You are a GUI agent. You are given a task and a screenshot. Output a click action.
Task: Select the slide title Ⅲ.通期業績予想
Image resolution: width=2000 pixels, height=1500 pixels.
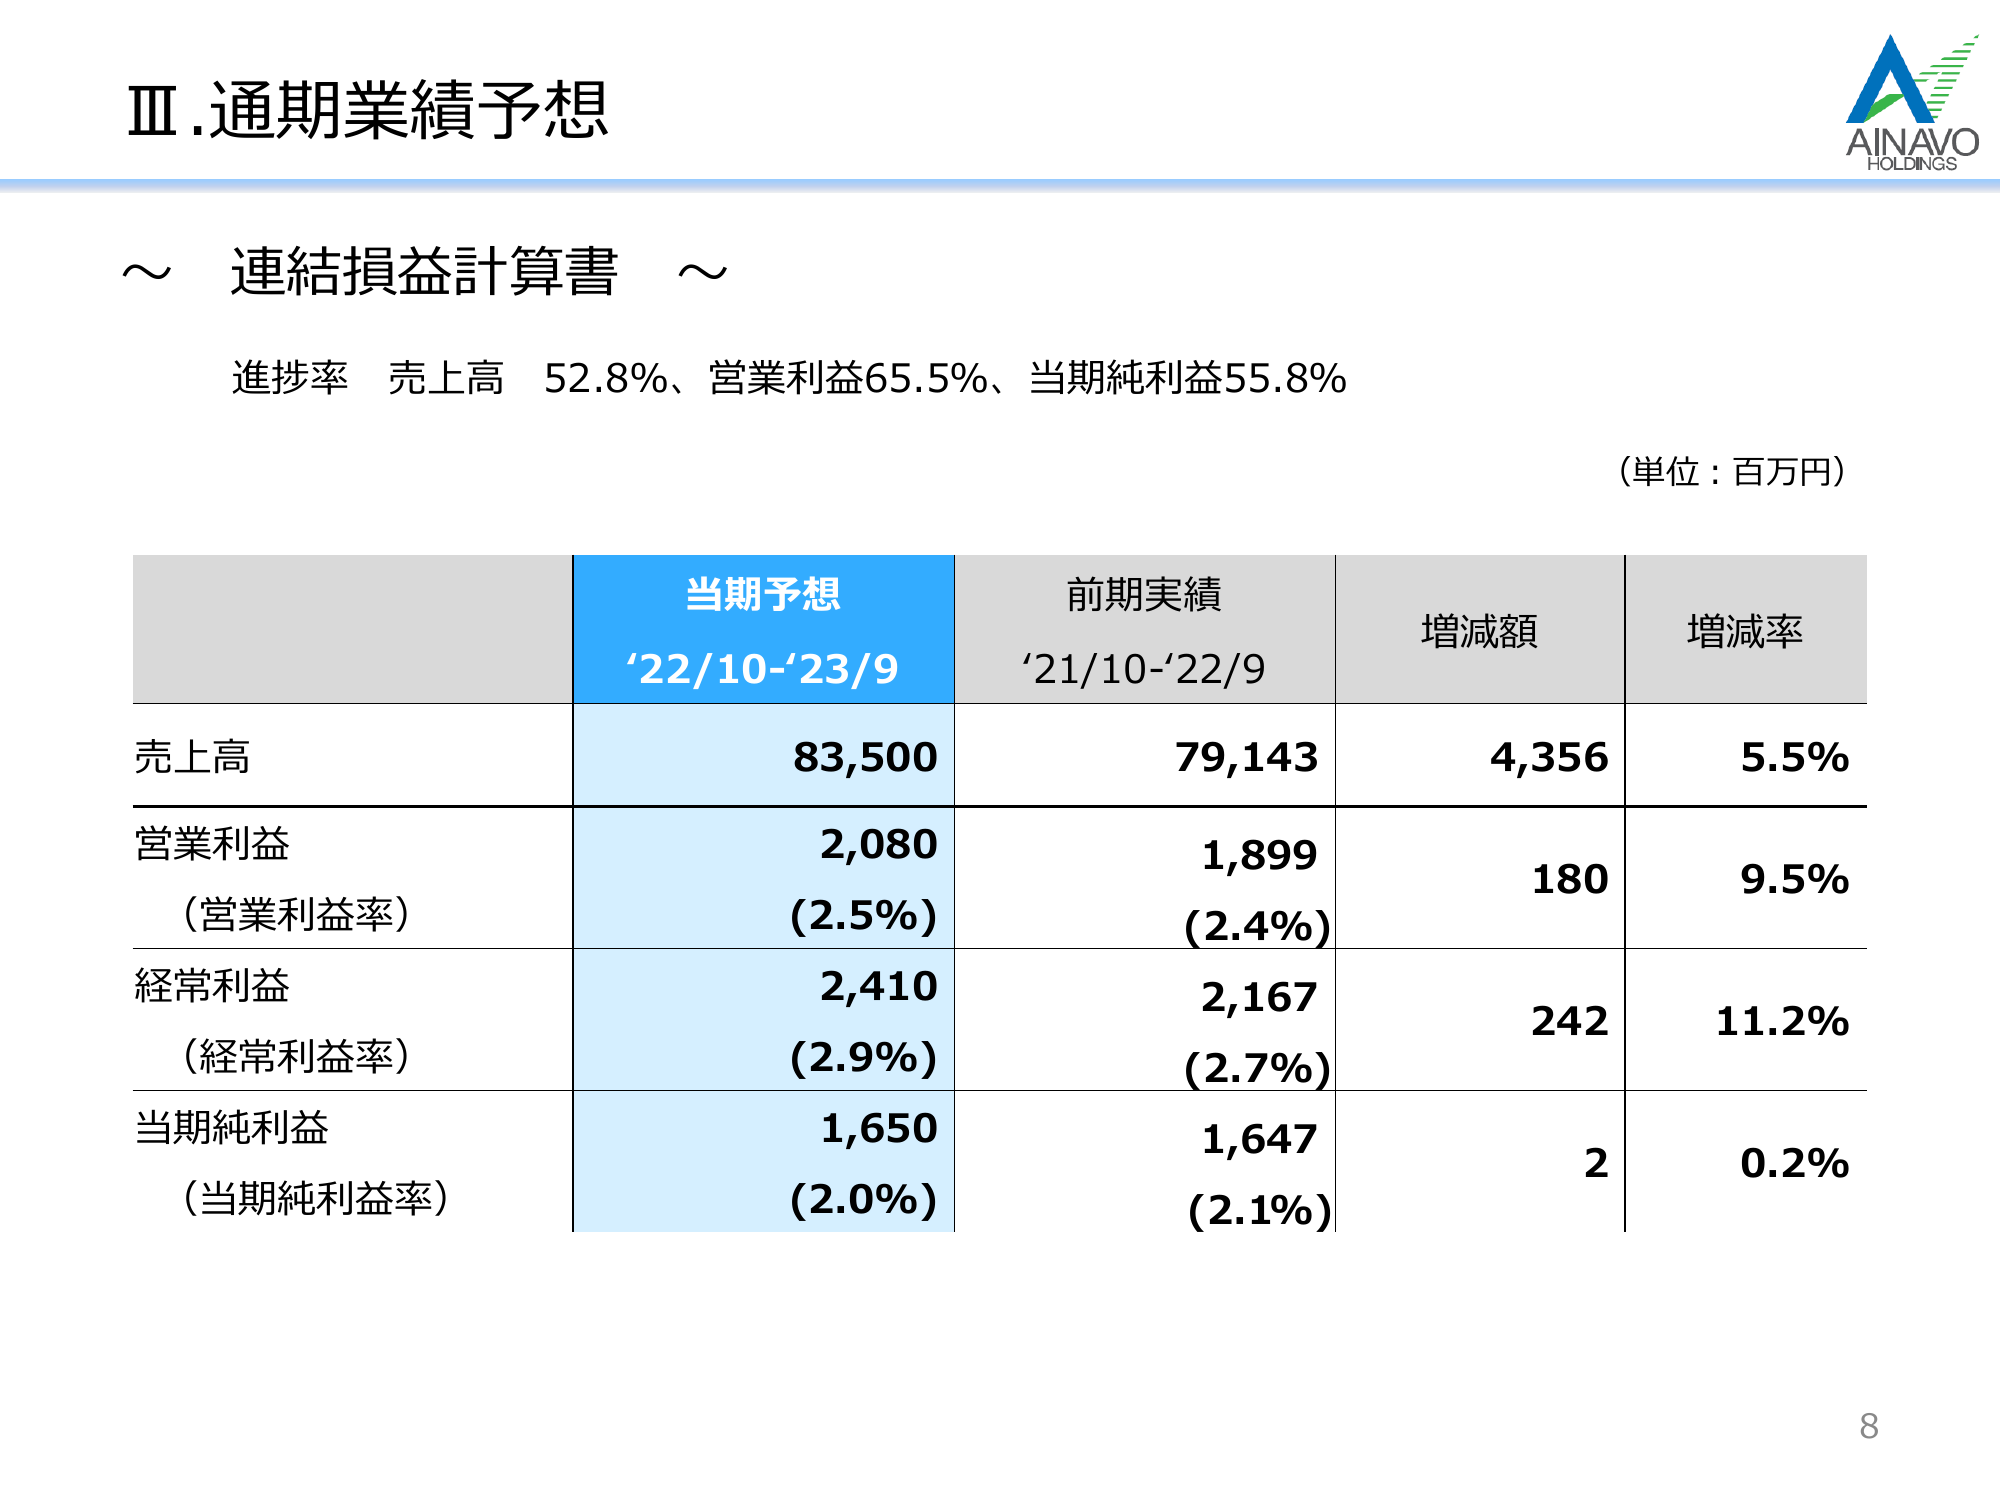click(x=368, y=110)
